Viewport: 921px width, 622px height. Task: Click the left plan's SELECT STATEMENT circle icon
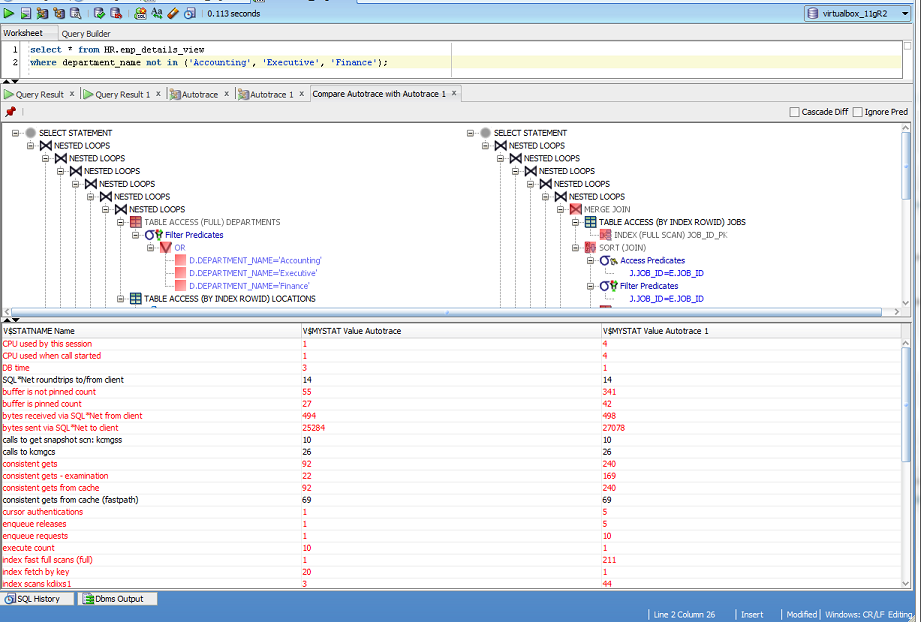[x=31, y=133]
